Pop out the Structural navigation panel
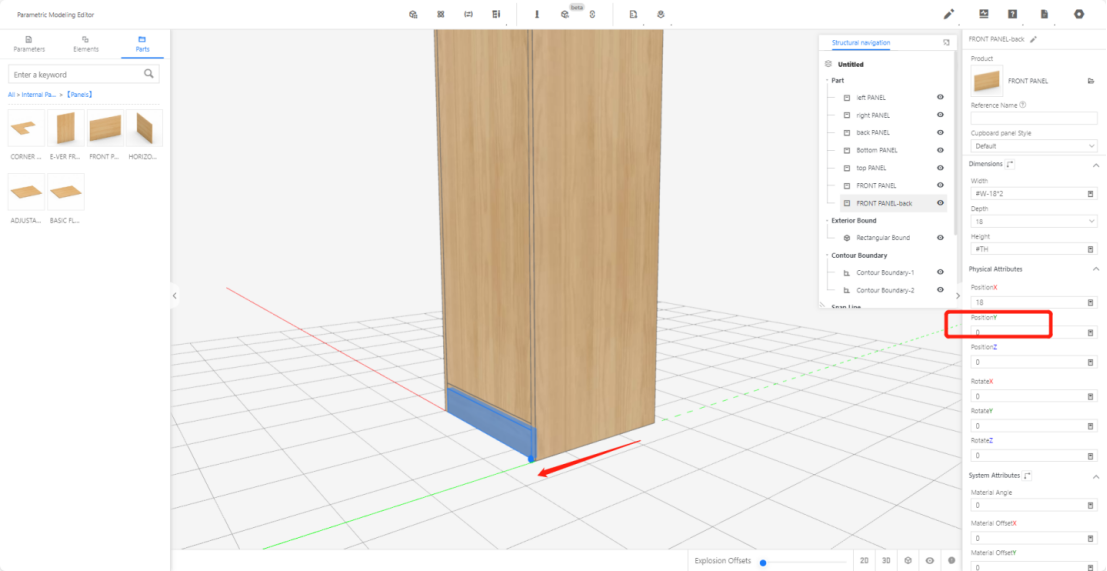The height and width of the screenshot is (571, 1107). click(946, 43)
